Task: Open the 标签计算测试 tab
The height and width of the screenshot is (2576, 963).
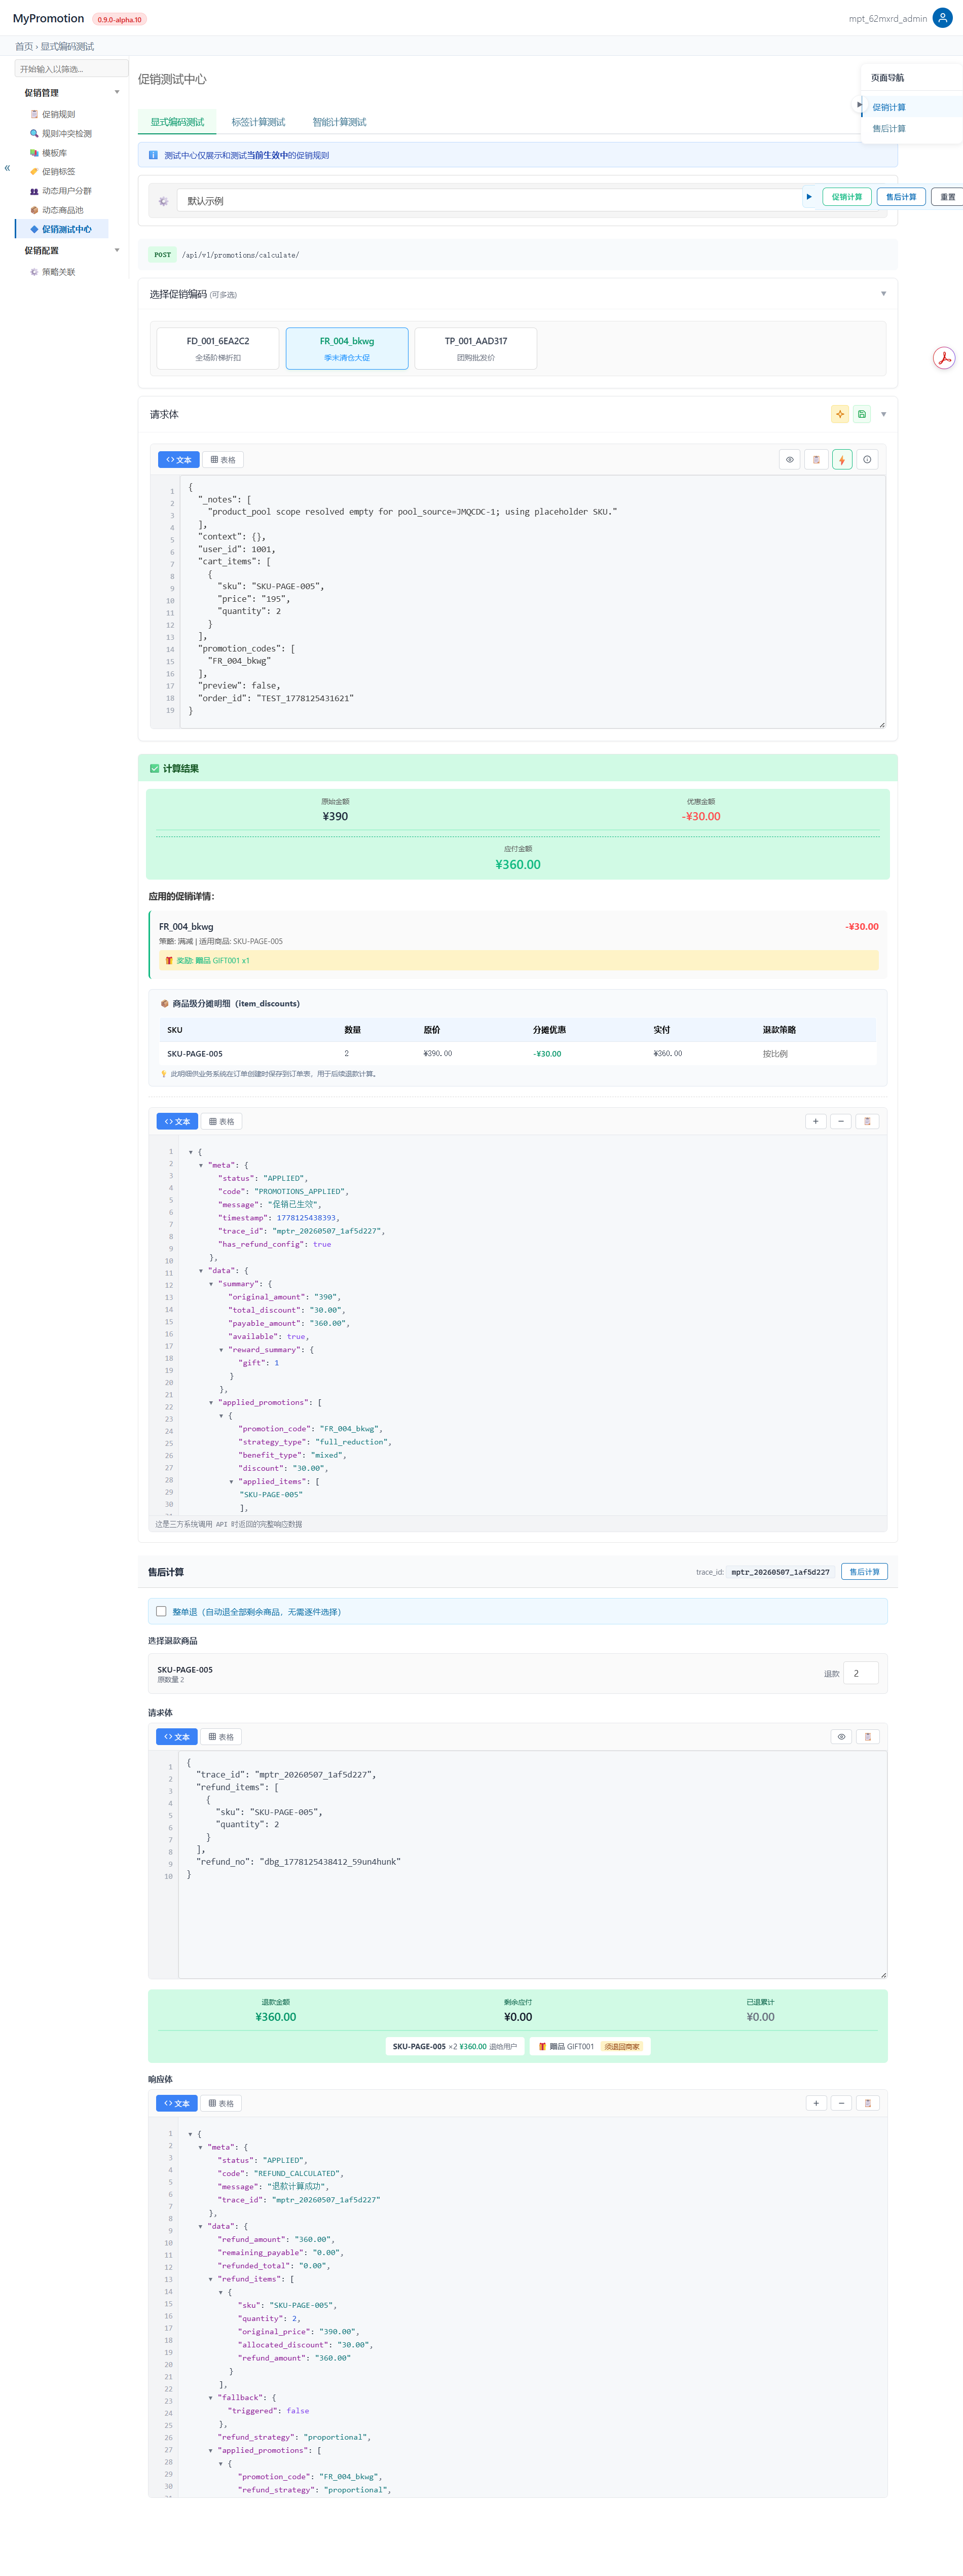Action: (258, 122)
